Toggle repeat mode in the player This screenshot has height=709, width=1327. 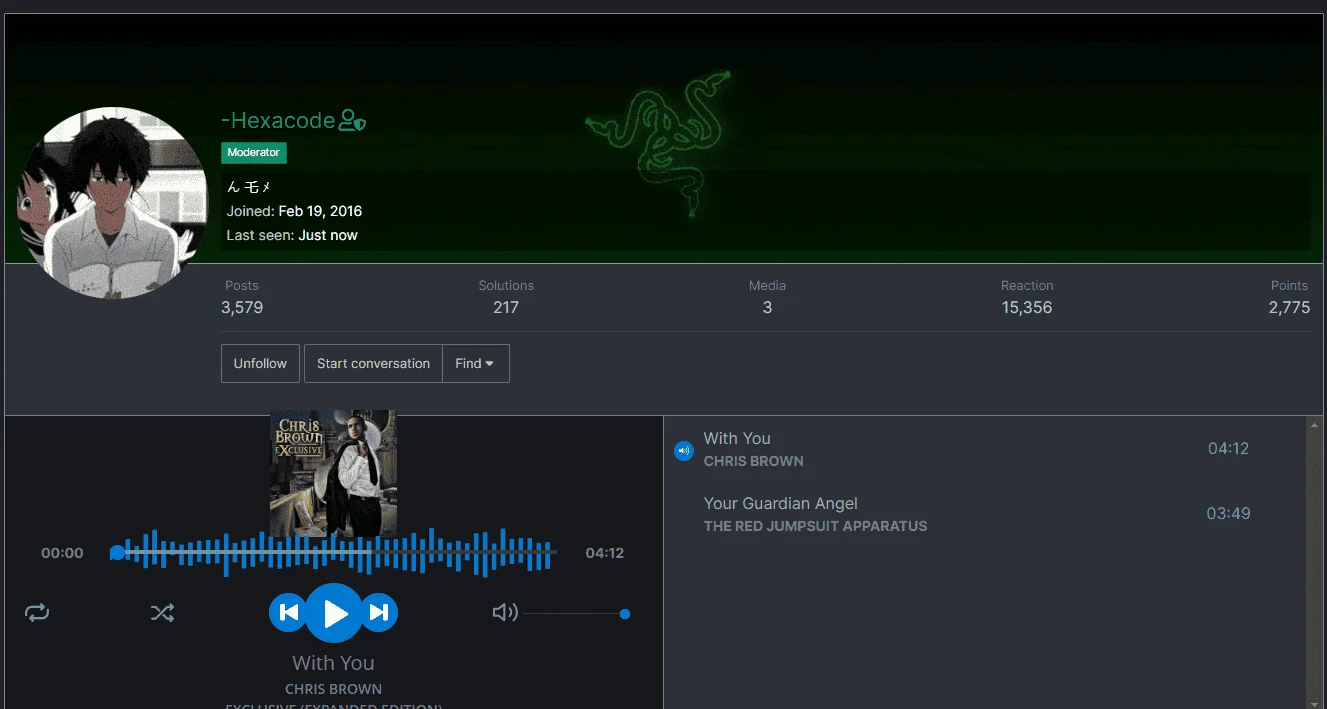pyautogui.click(x=37, y=613)
